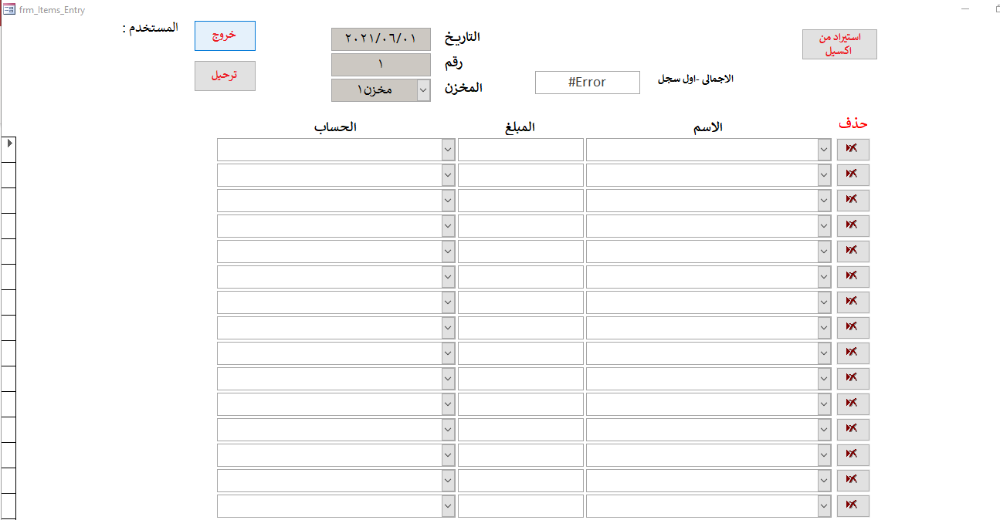The width and height of the screenshot is (1000, 520).
Task: Focus the المبلغ amount field in the twelfth row
Action: (520, 431)
